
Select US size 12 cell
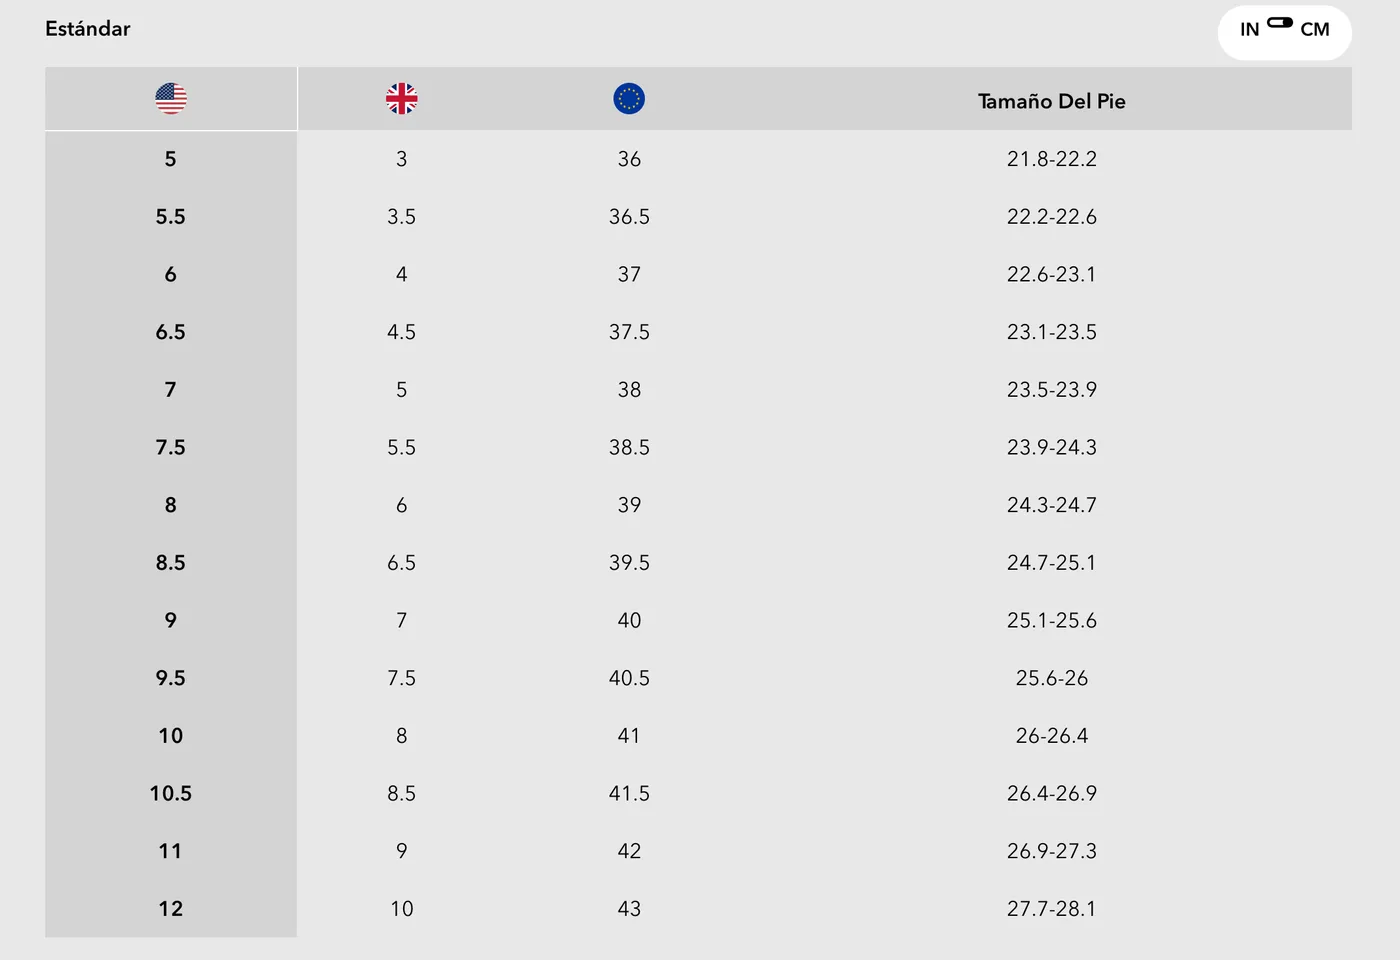click(171, 909)
